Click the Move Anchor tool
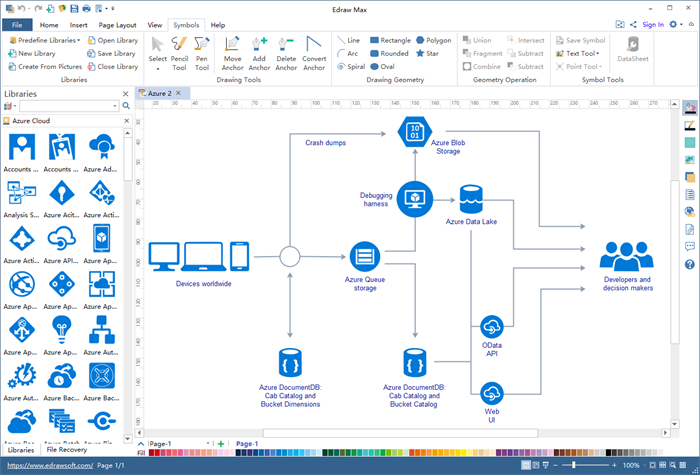 (232, 52)
